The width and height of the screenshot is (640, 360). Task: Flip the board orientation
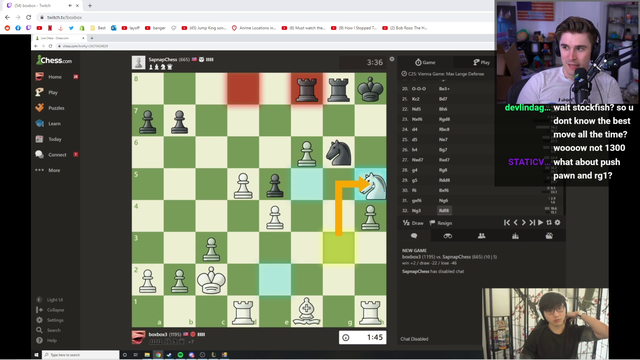(x=549, y=222)
